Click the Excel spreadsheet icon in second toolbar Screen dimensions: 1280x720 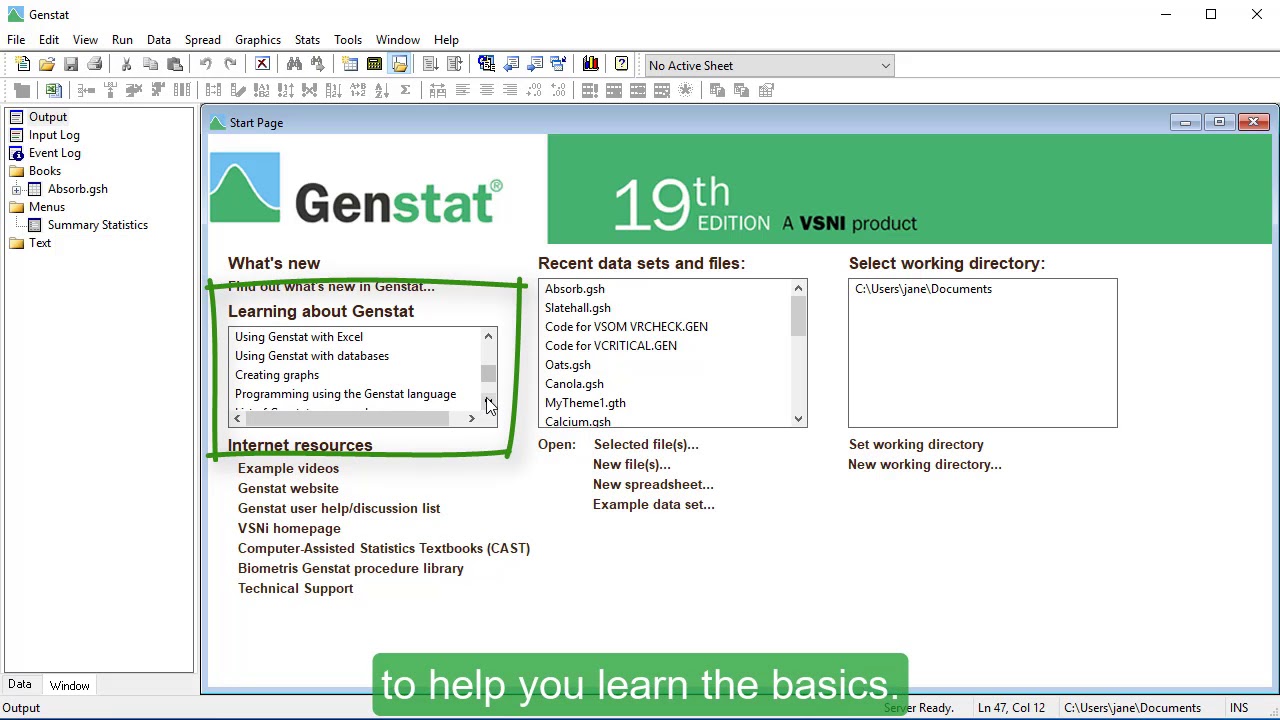[54, 90]
